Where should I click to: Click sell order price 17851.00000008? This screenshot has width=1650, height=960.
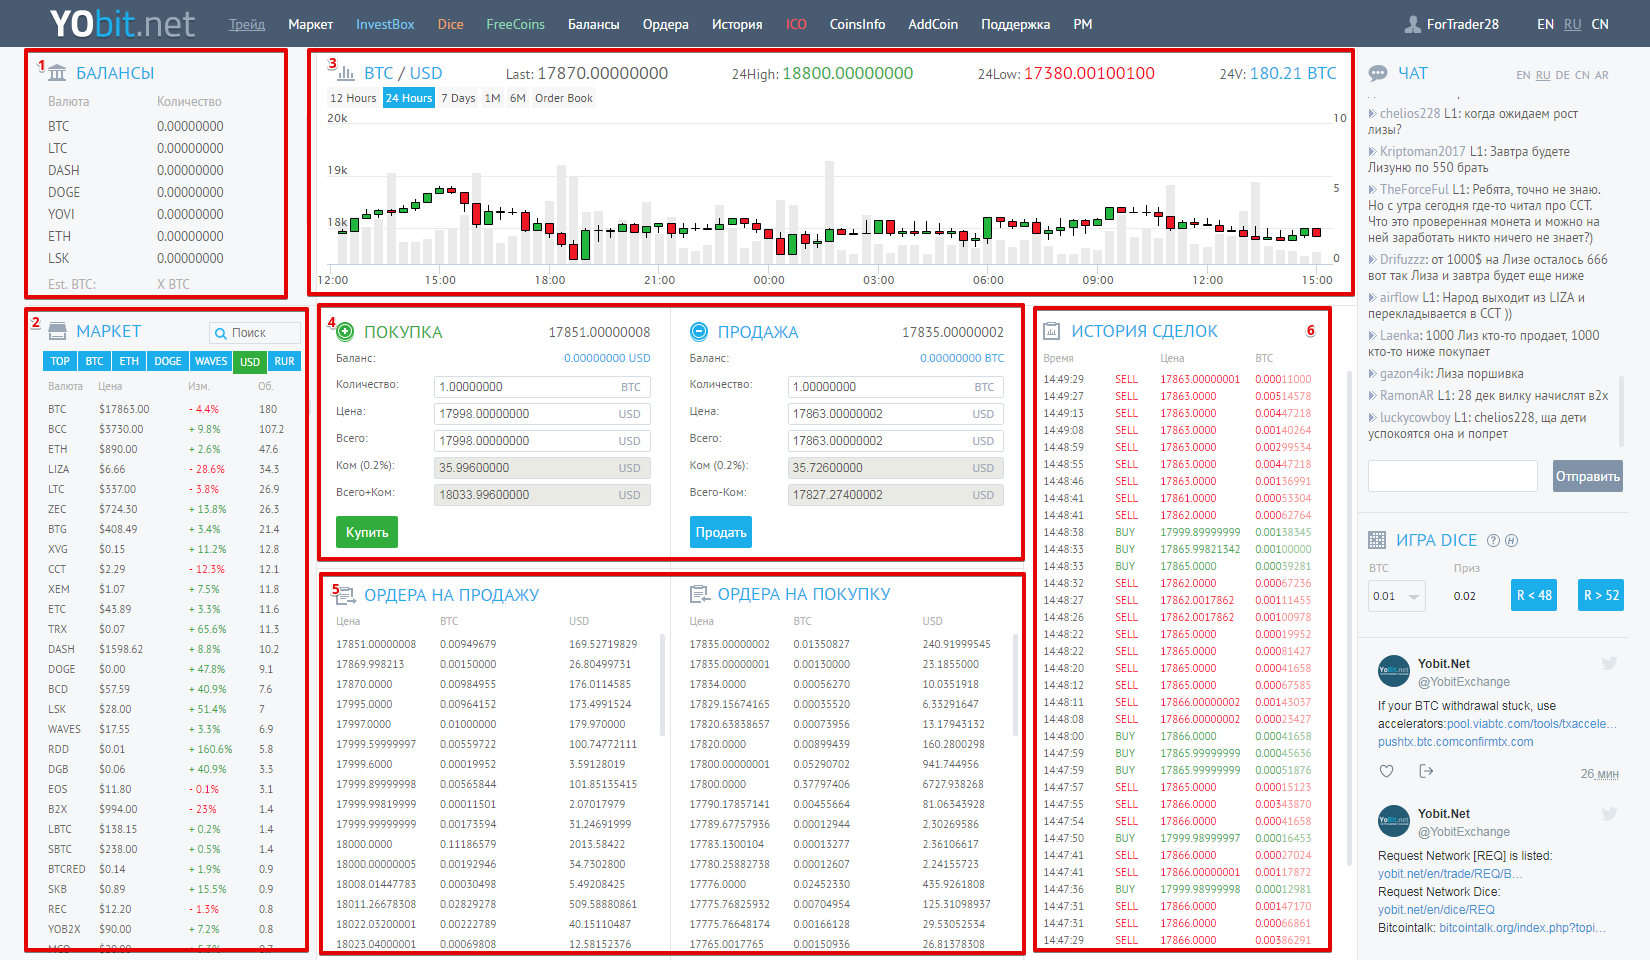pyautogui.click(x=376, y=644)
